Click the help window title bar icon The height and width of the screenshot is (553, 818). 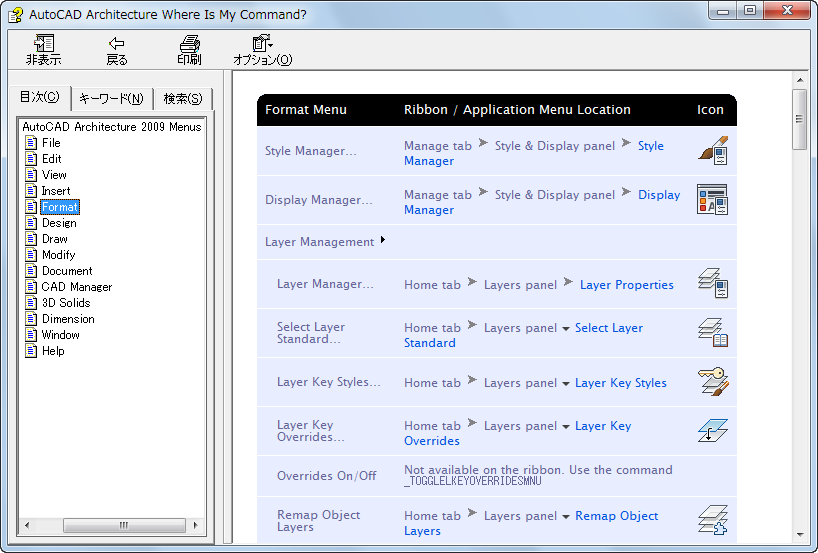[15, 14]
